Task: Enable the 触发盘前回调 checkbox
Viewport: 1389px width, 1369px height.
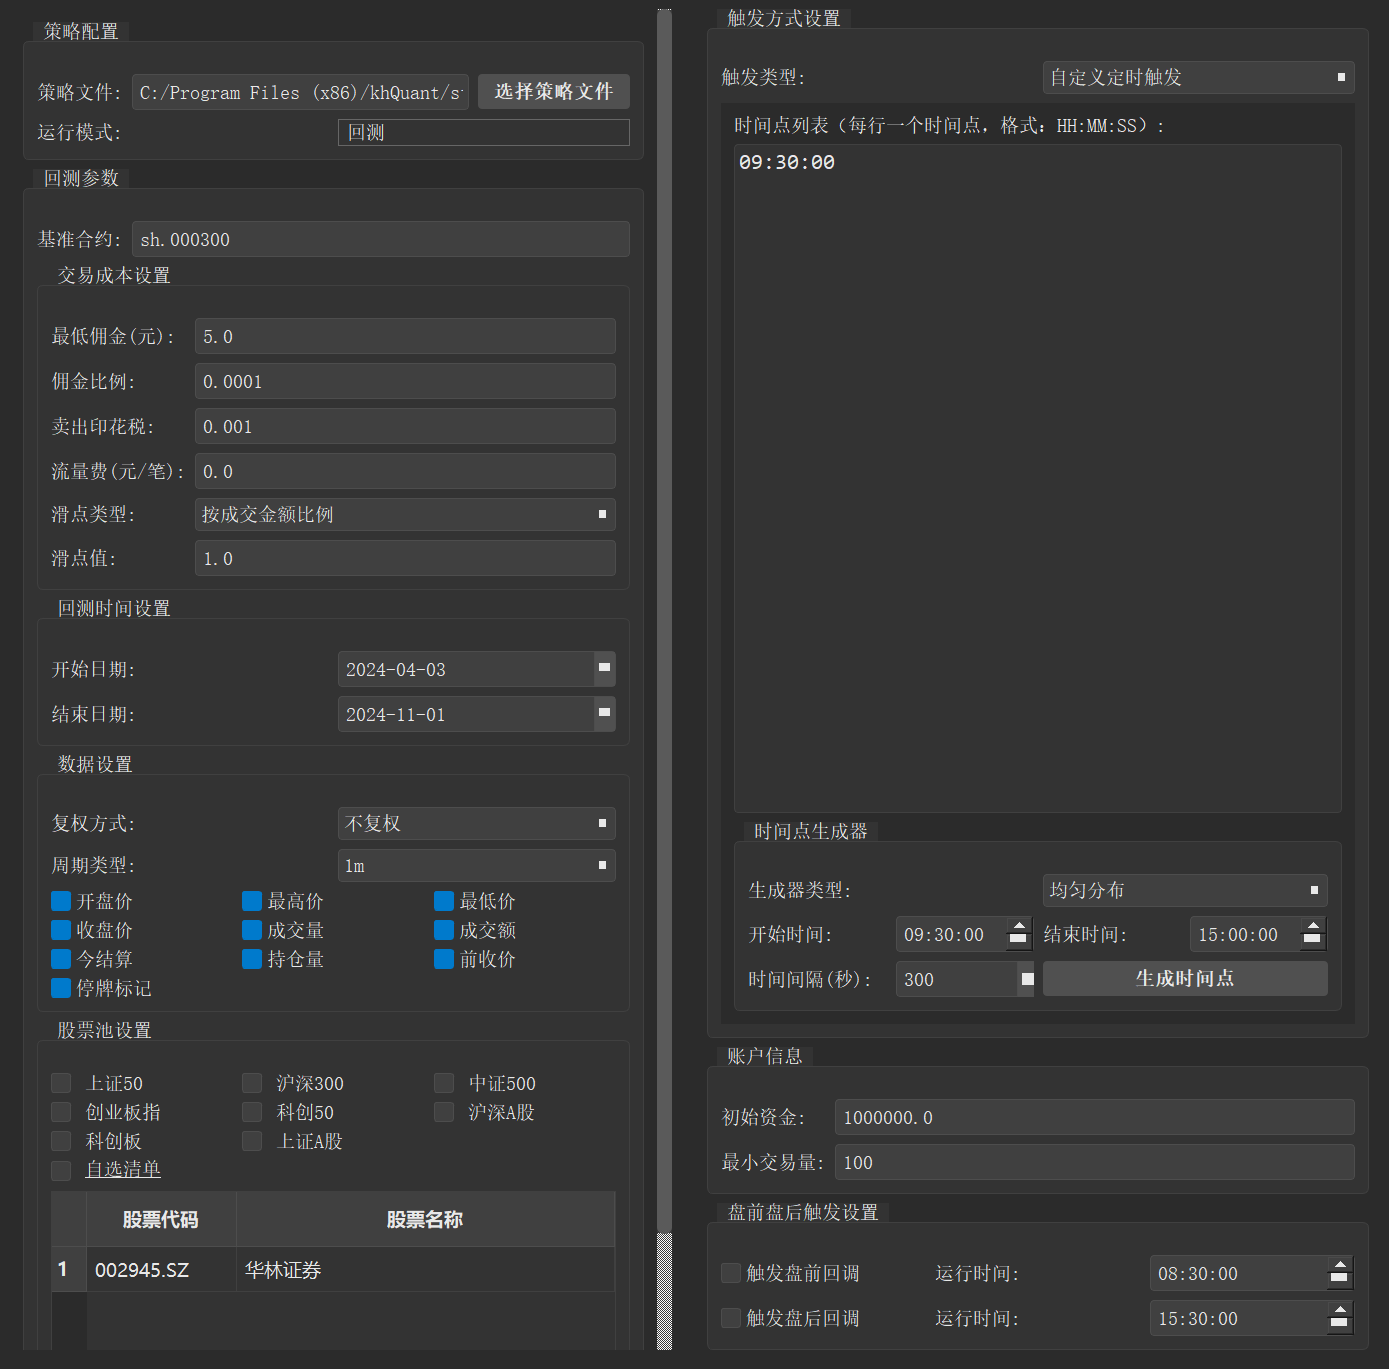Action: point(731,1274)
